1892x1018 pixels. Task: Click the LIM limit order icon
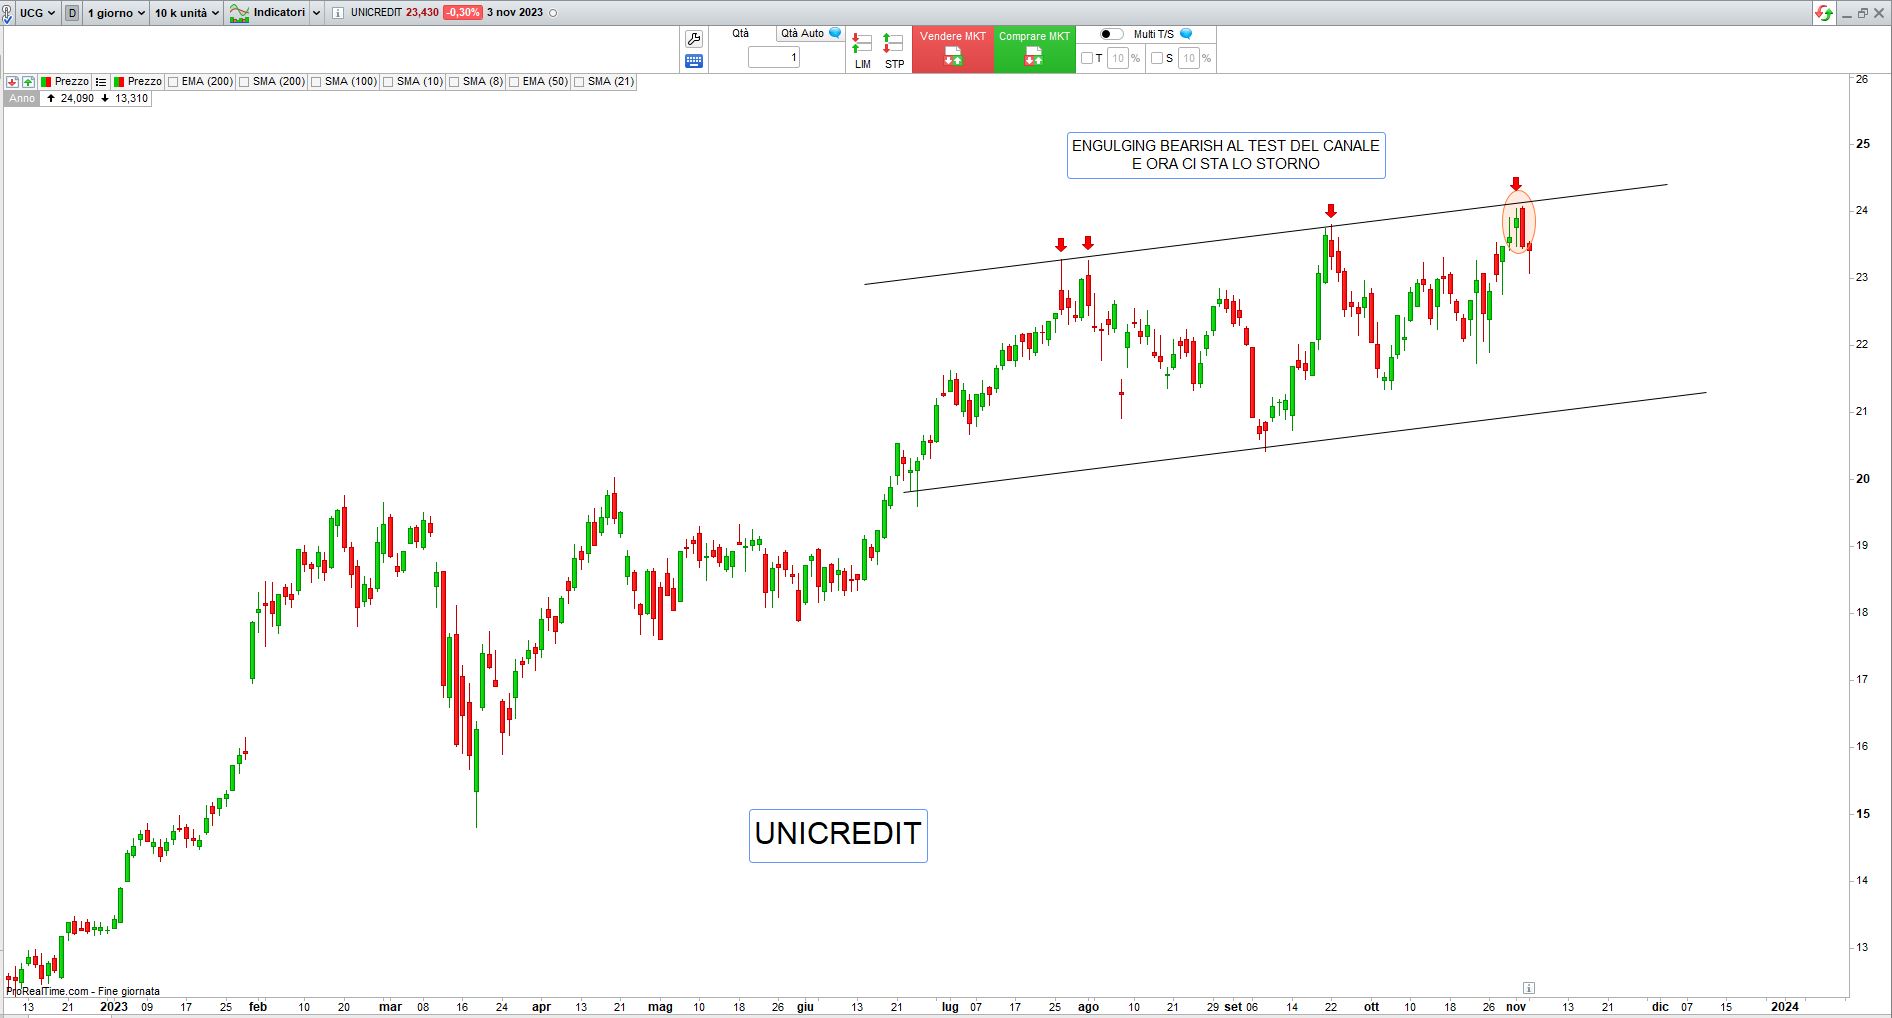pyautogui.click(x=862, y=50)
